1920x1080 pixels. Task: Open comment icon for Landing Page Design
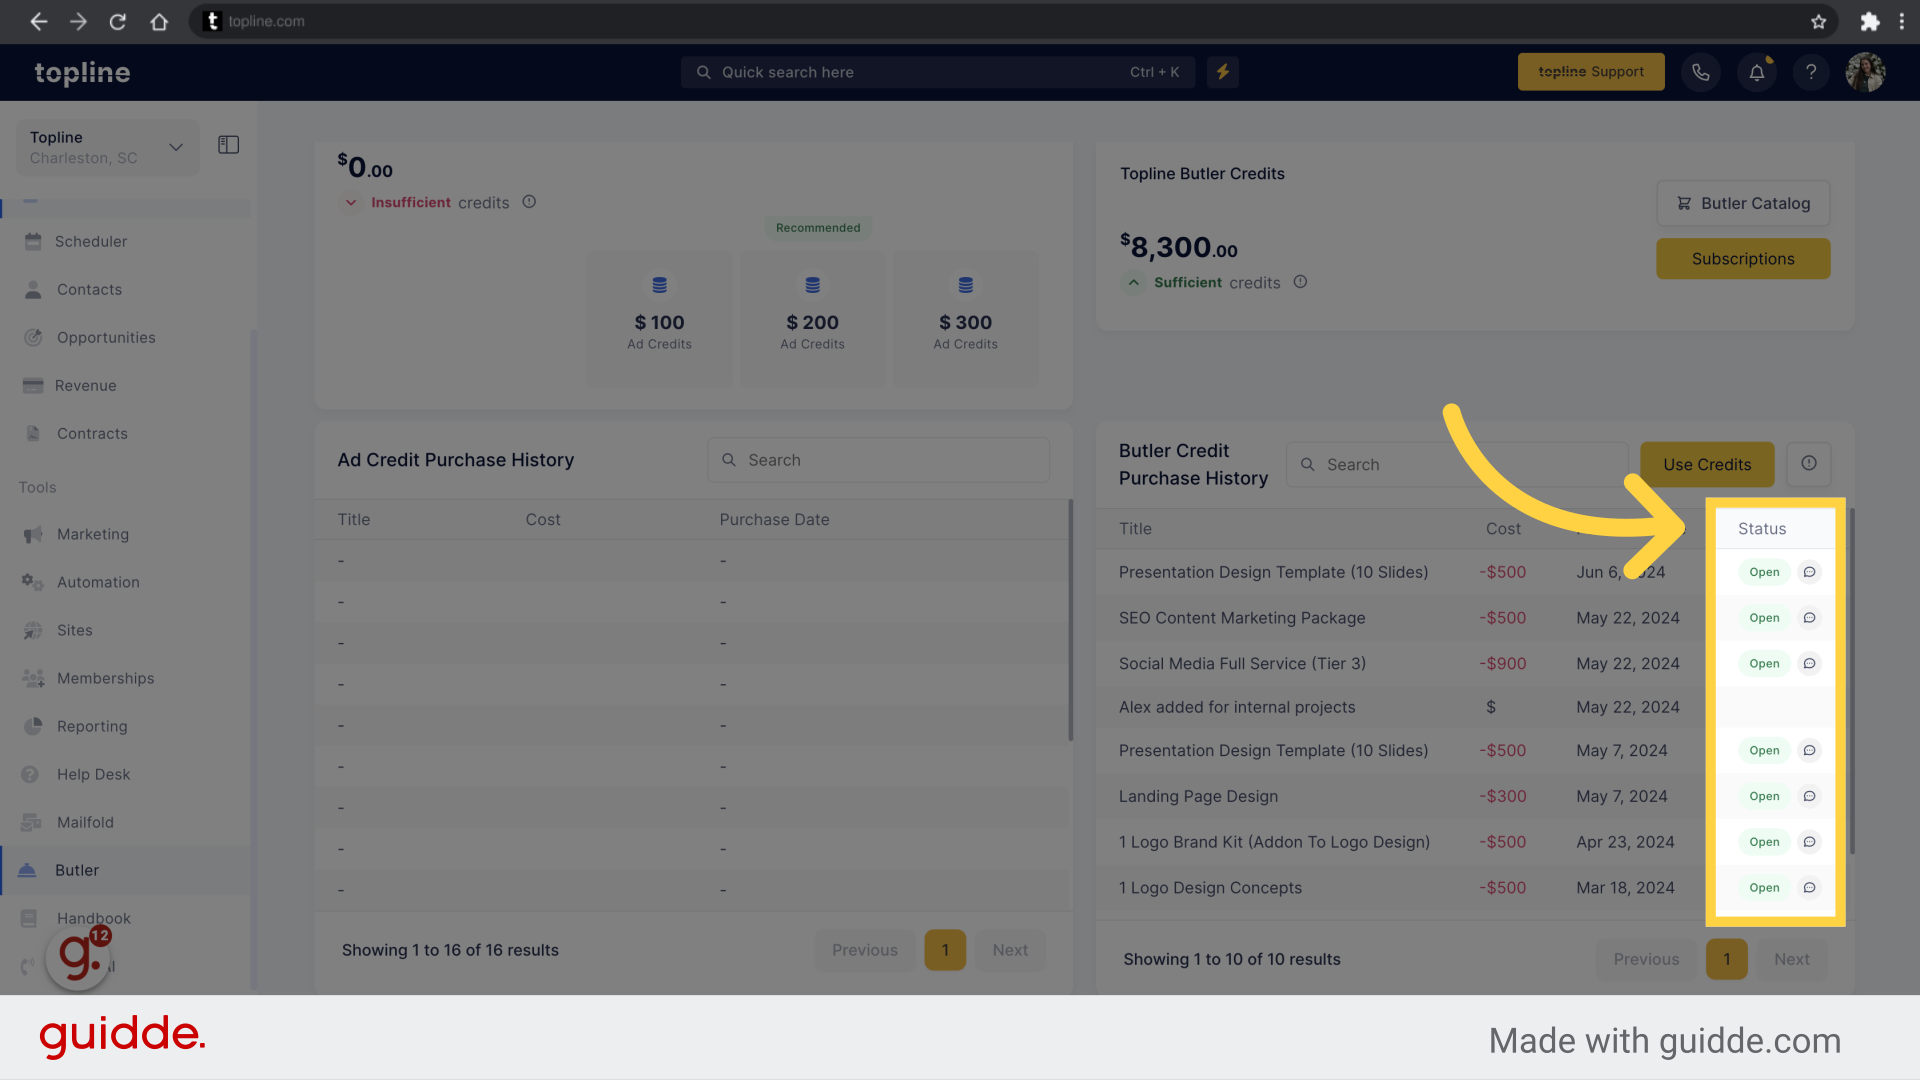(1809, 797)
